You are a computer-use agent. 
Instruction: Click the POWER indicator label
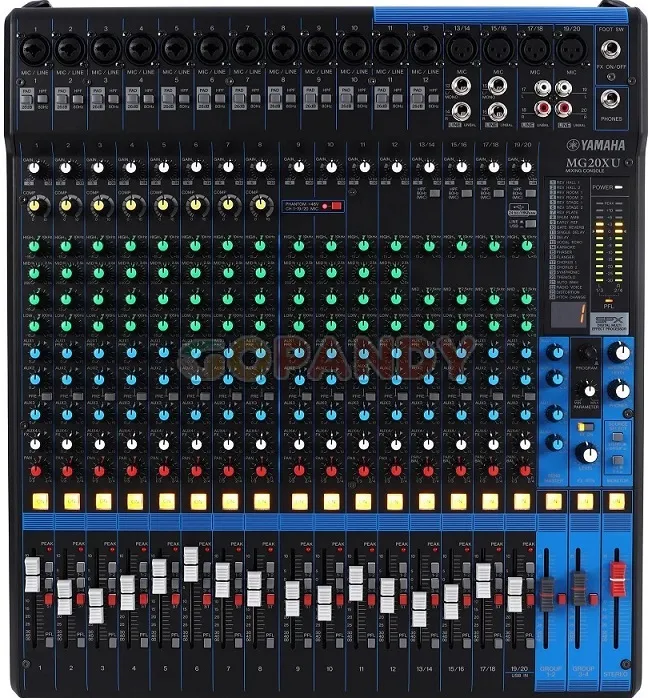point(603,187)
